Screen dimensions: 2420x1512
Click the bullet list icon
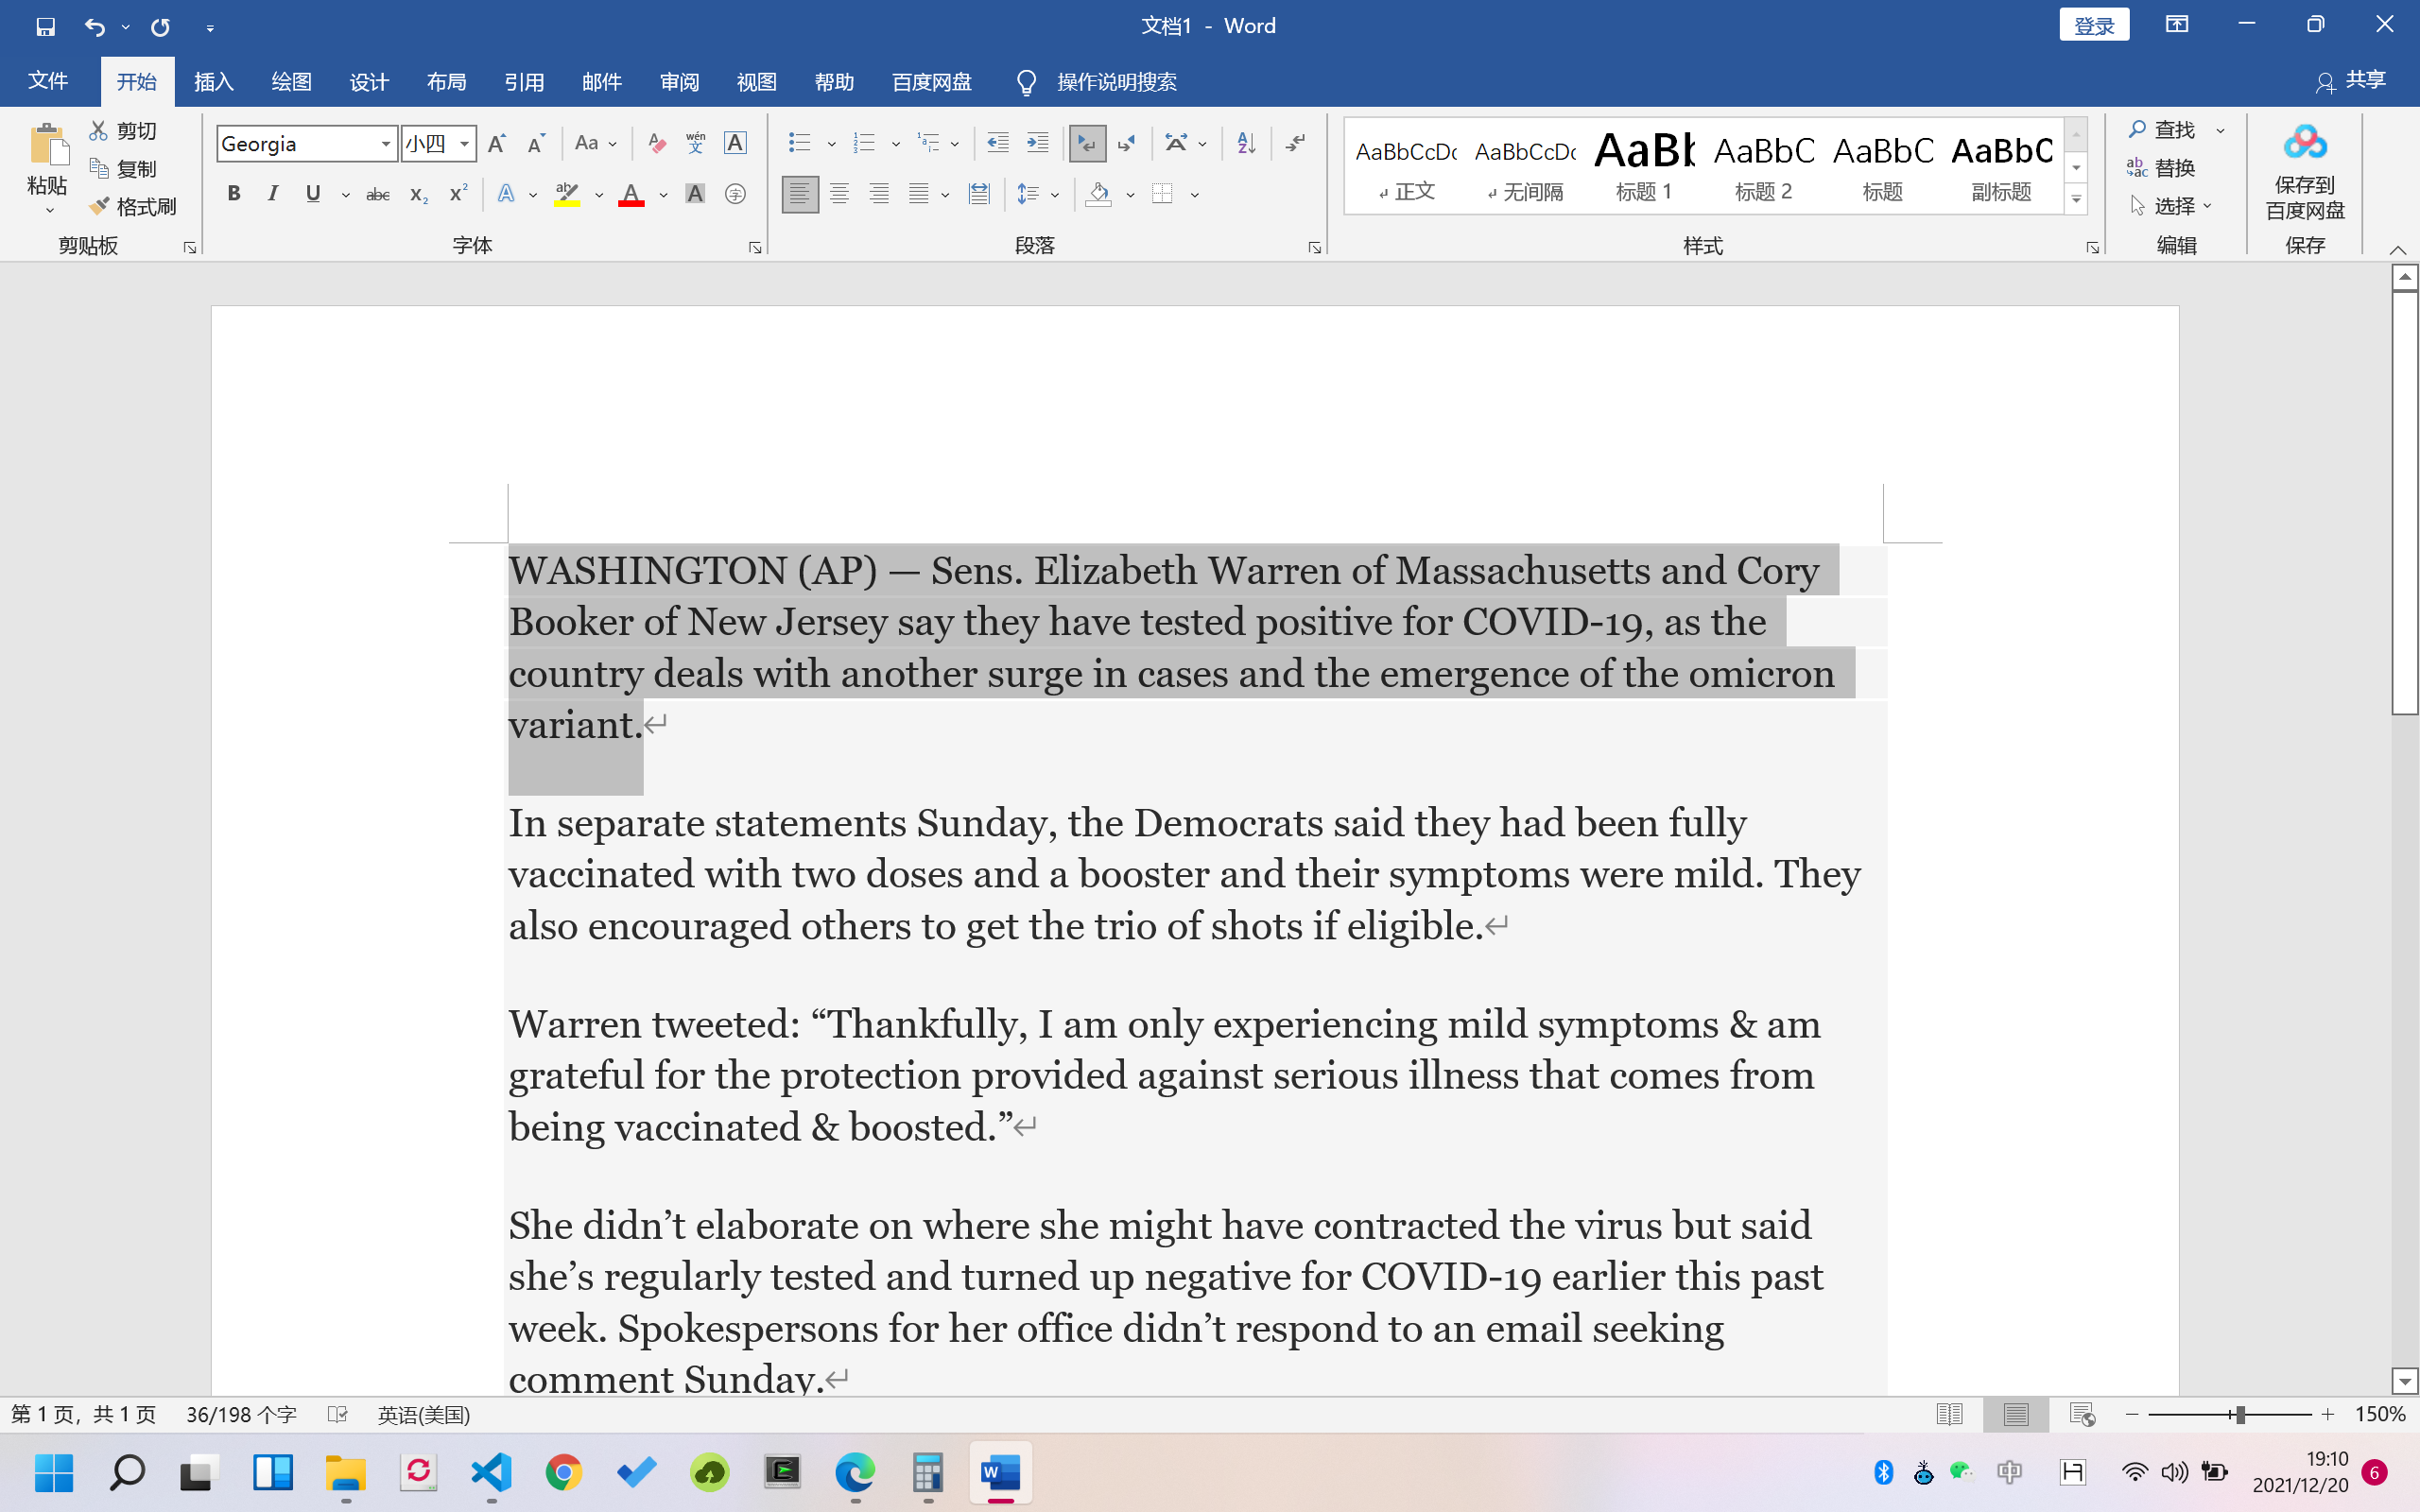798,143
